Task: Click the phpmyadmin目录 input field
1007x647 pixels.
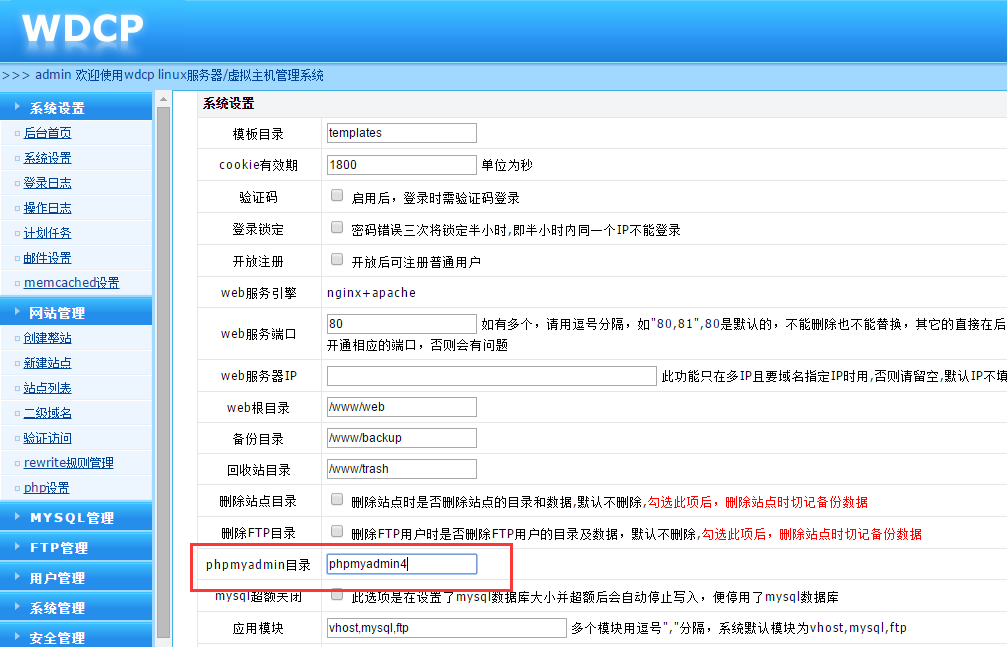Action: pos(401,565)
